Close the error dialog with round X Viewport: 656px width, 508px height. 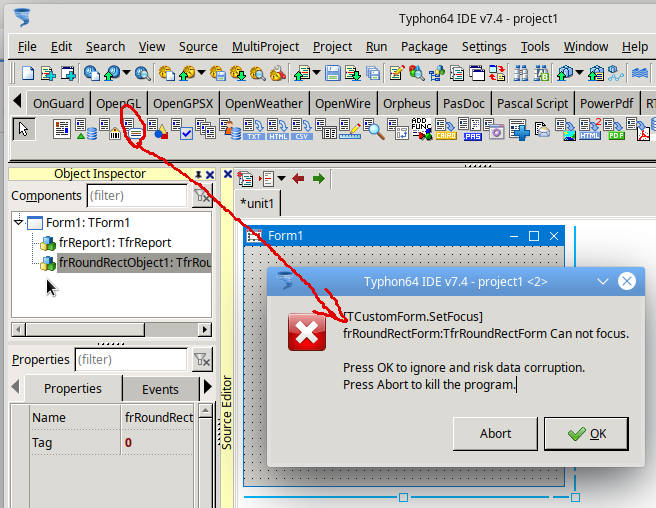[627, 281]
